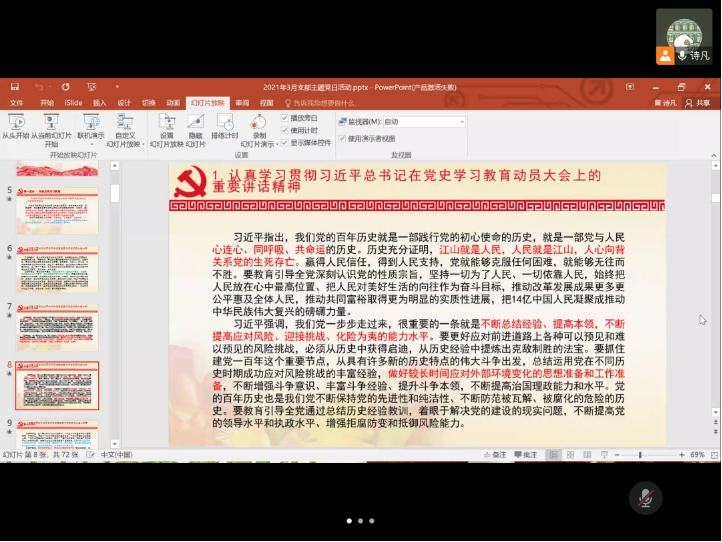Toggle Use Presenter View (使用演示者视图) checkbox

pyautogui.click(x=343, y=138)
